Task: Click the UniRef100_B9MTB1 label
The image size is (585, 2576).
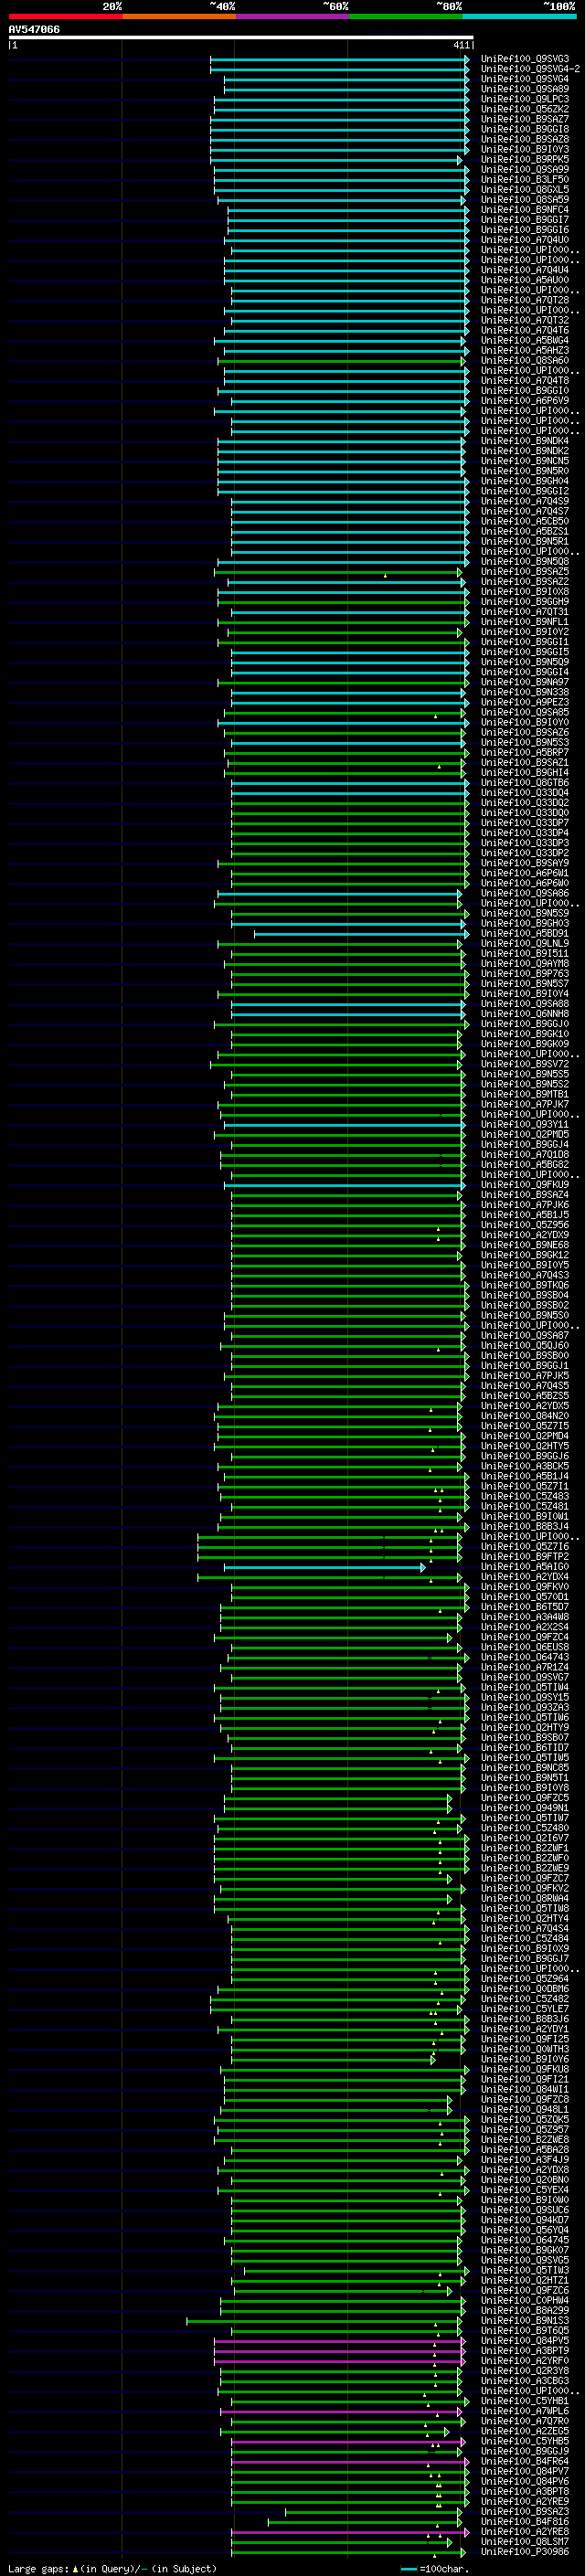Action: coord(525,1094)
